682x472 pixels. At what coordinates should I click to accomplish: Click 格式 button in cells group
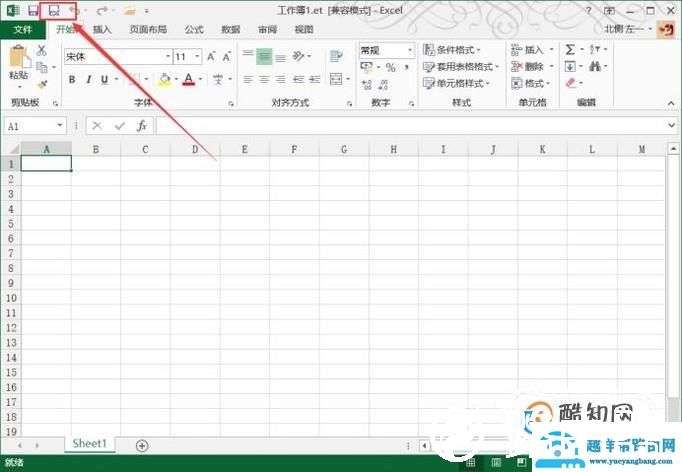click(x=531, y=83)
